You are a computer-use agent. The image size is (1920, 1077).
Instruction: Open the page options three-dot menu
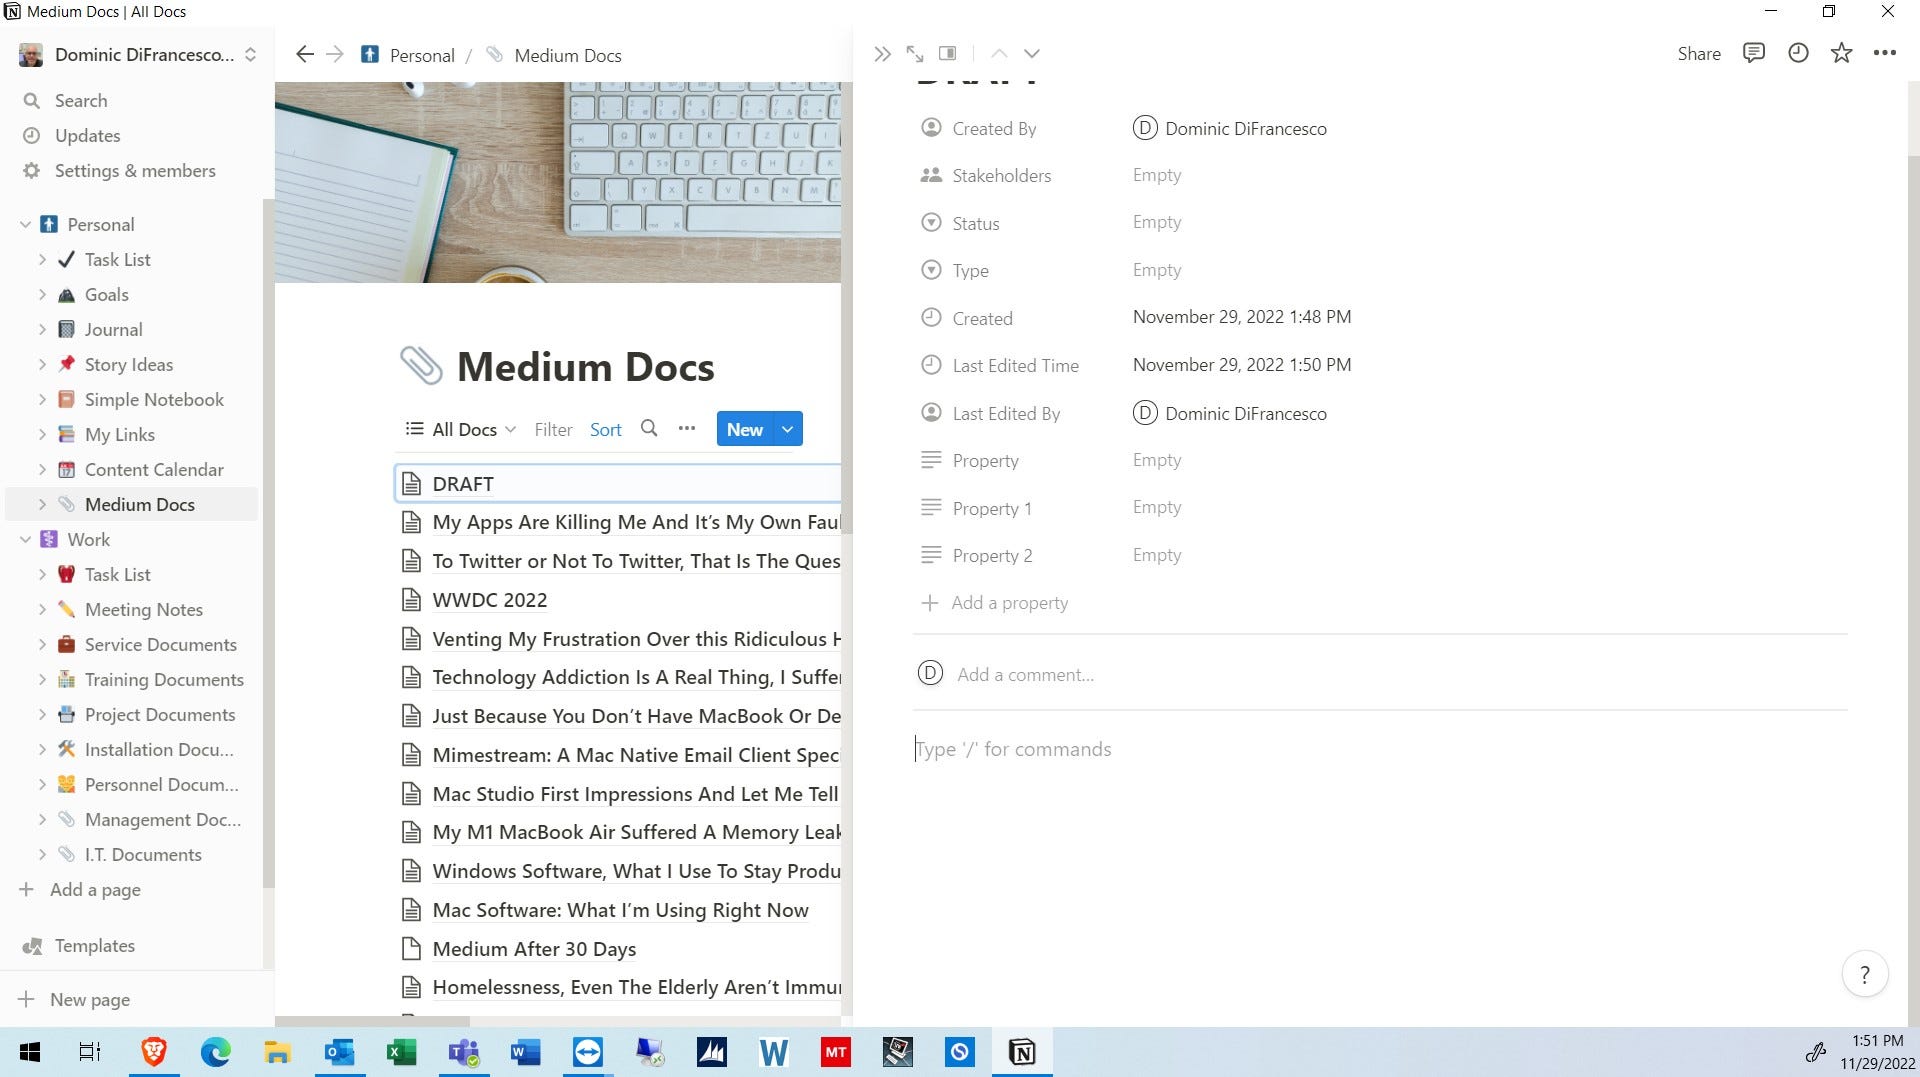tap(1885, 53)
